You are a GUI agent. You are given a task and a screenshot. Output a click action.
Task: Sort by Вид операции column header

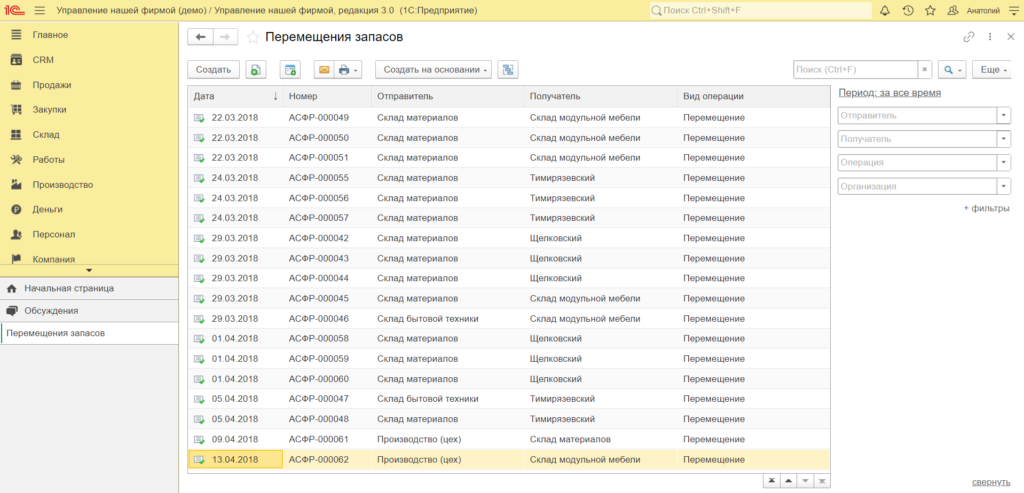(754, 96)
